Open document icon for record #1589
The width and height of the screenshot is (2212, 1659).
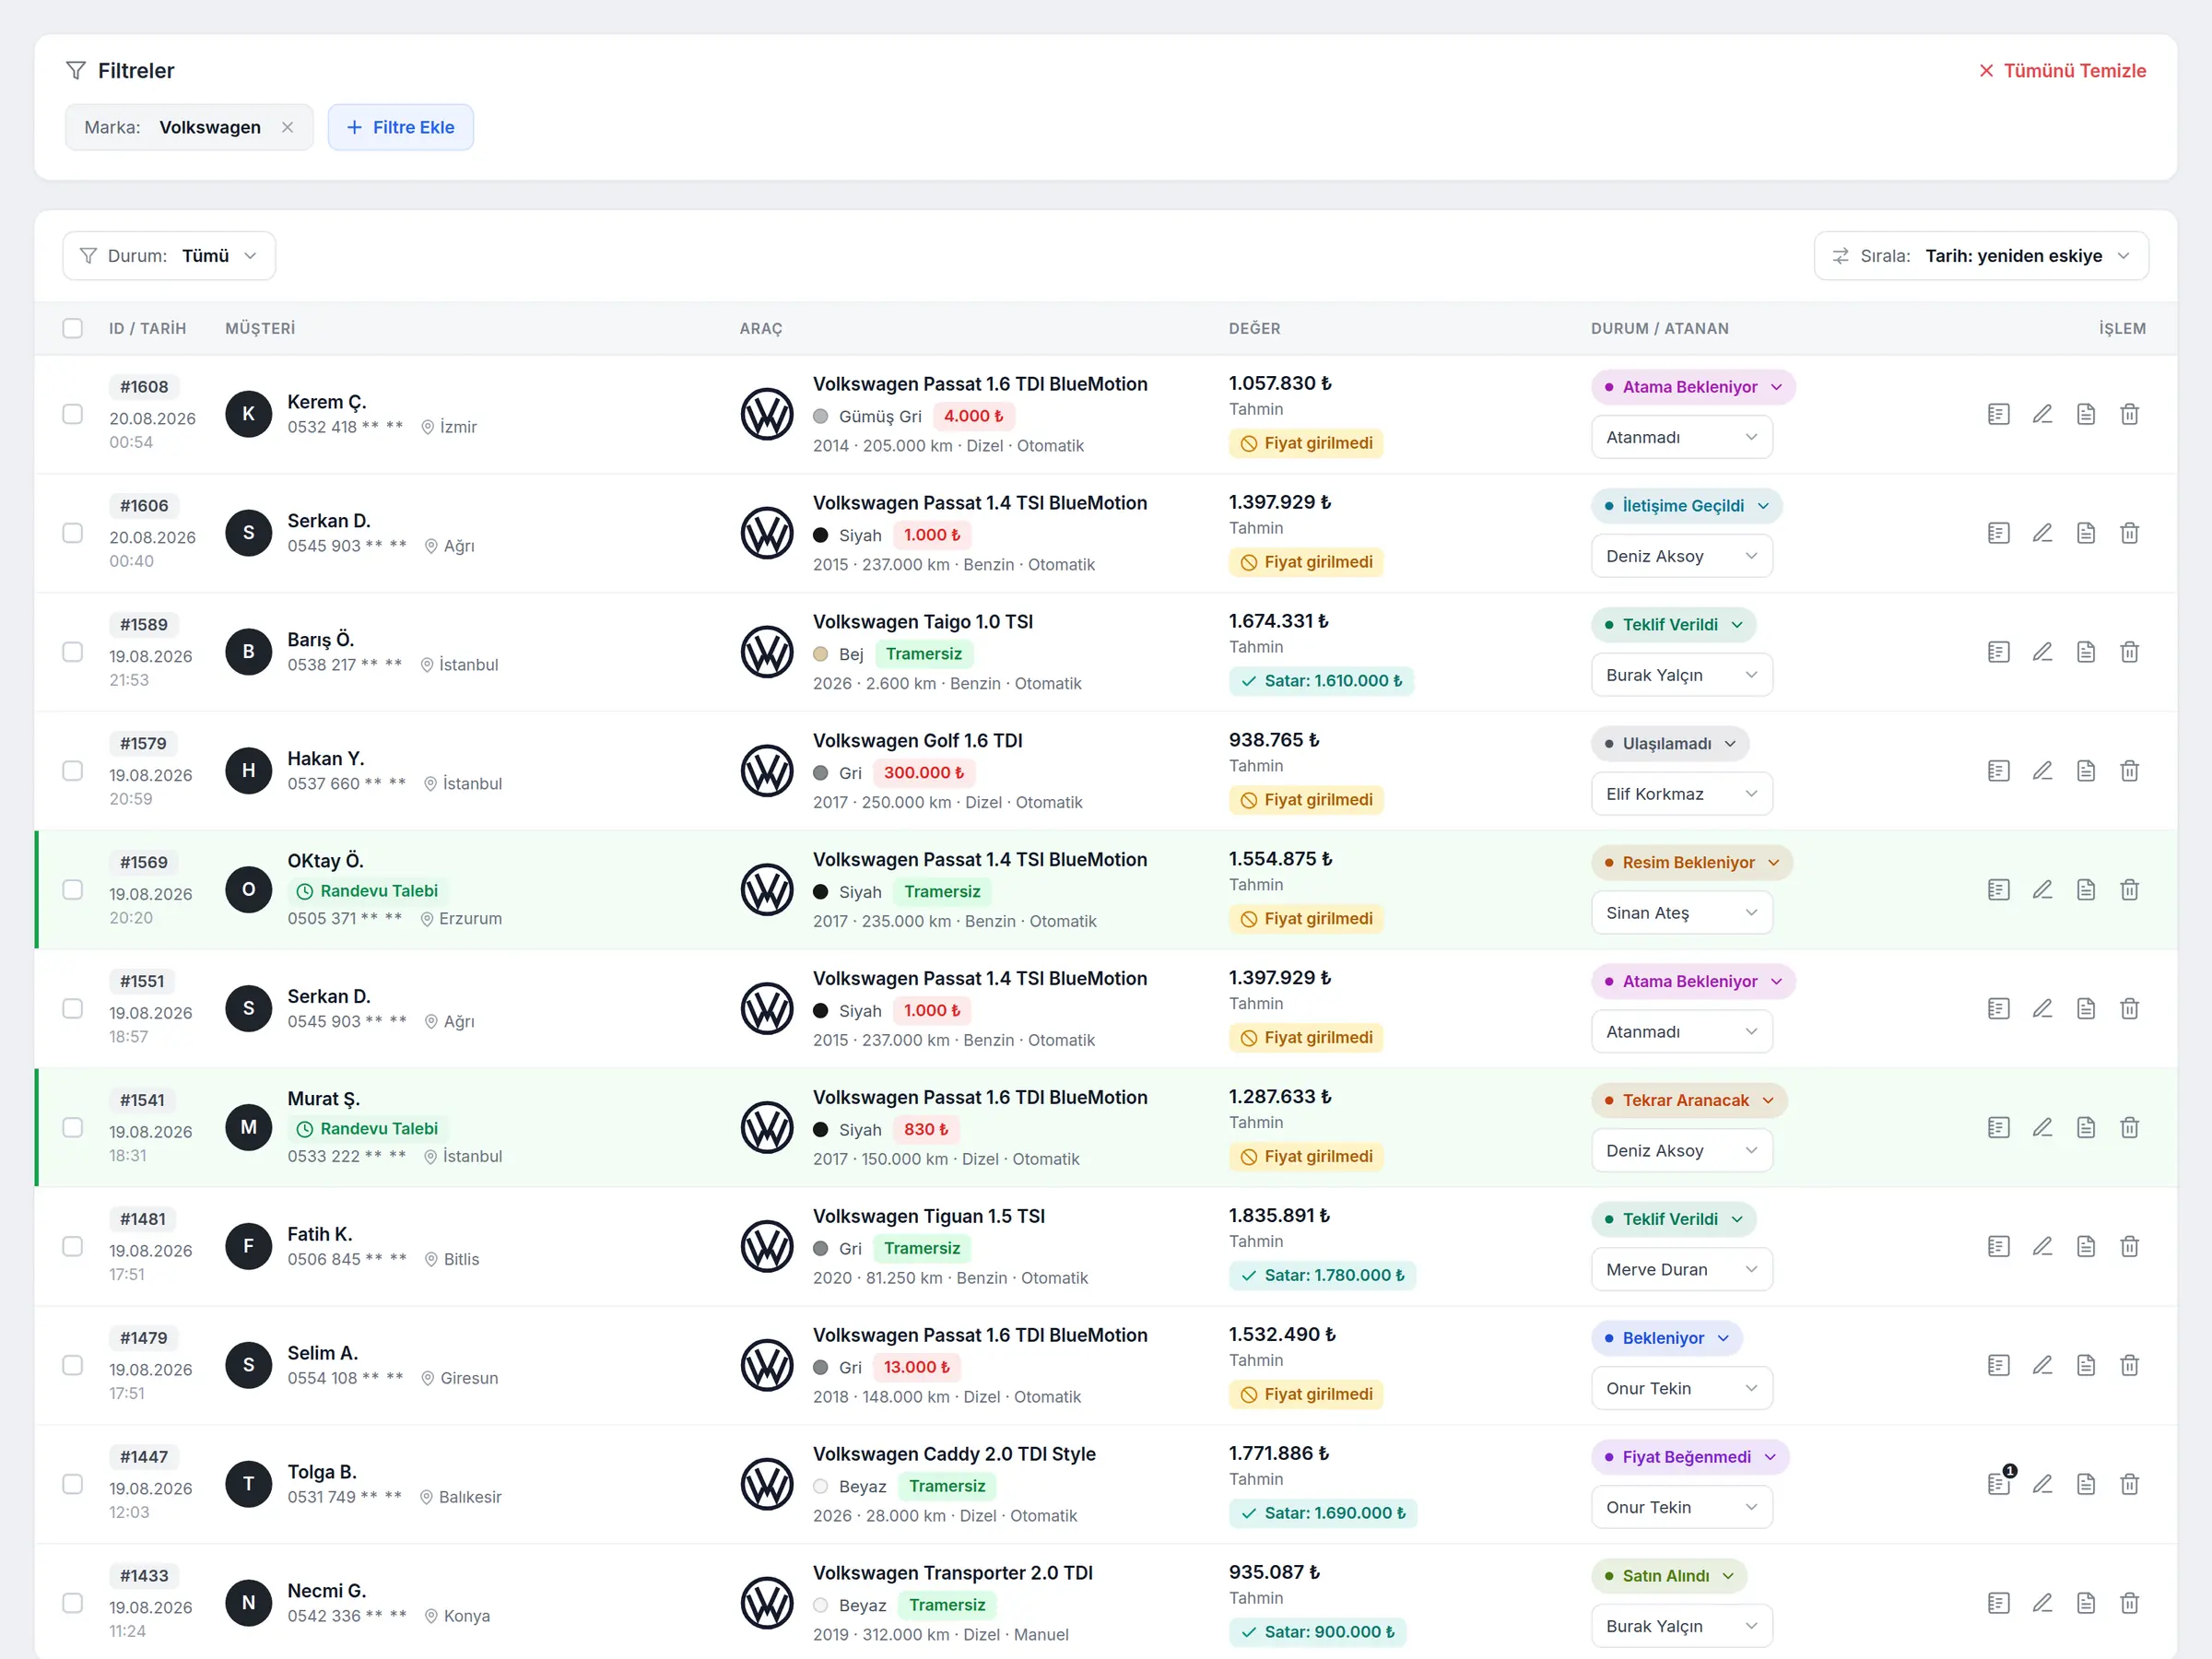coord(2086,652)
